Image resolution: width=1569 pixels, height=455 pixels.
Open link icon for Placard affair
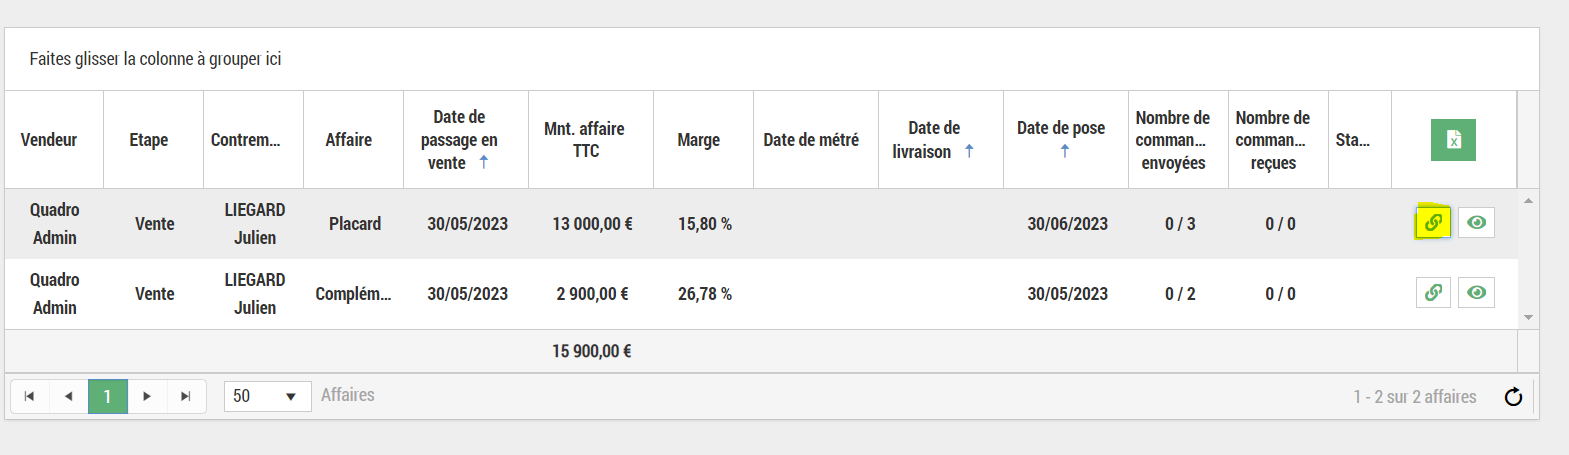click(1433, 222)
